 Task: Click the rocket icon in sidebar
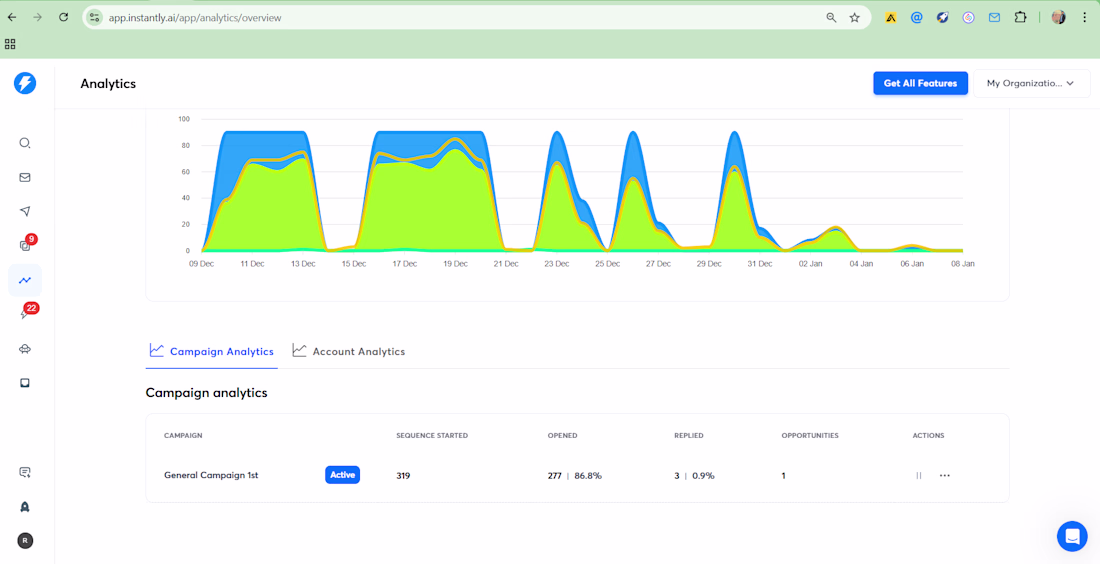(25, 506)
